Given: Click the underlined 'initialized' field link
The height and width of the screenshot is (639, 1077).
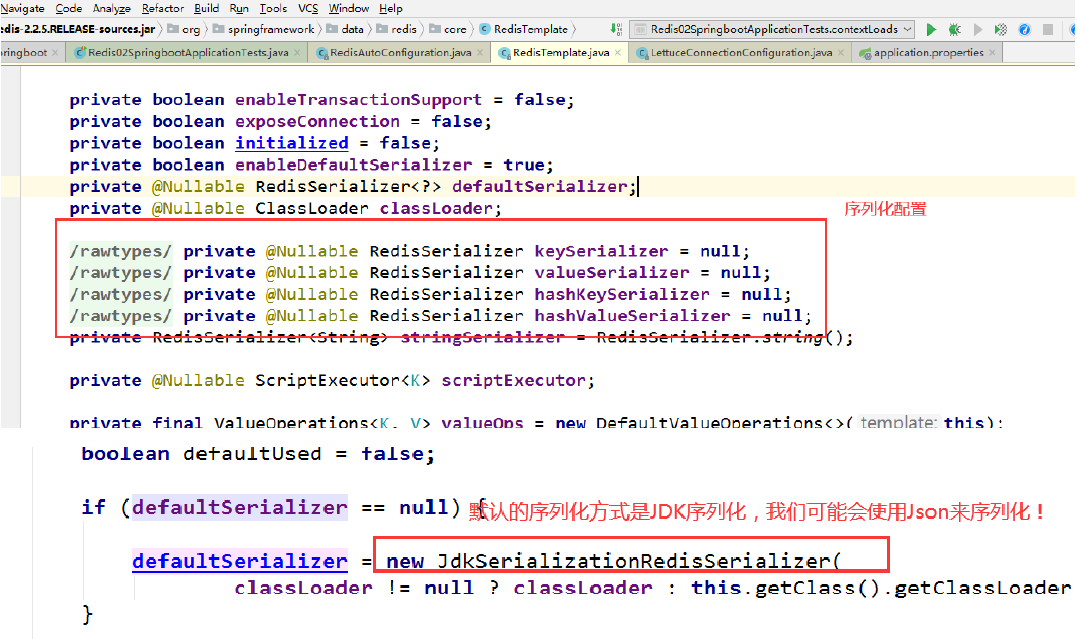Looking at the screenshot, I should [x=292, y=143].
